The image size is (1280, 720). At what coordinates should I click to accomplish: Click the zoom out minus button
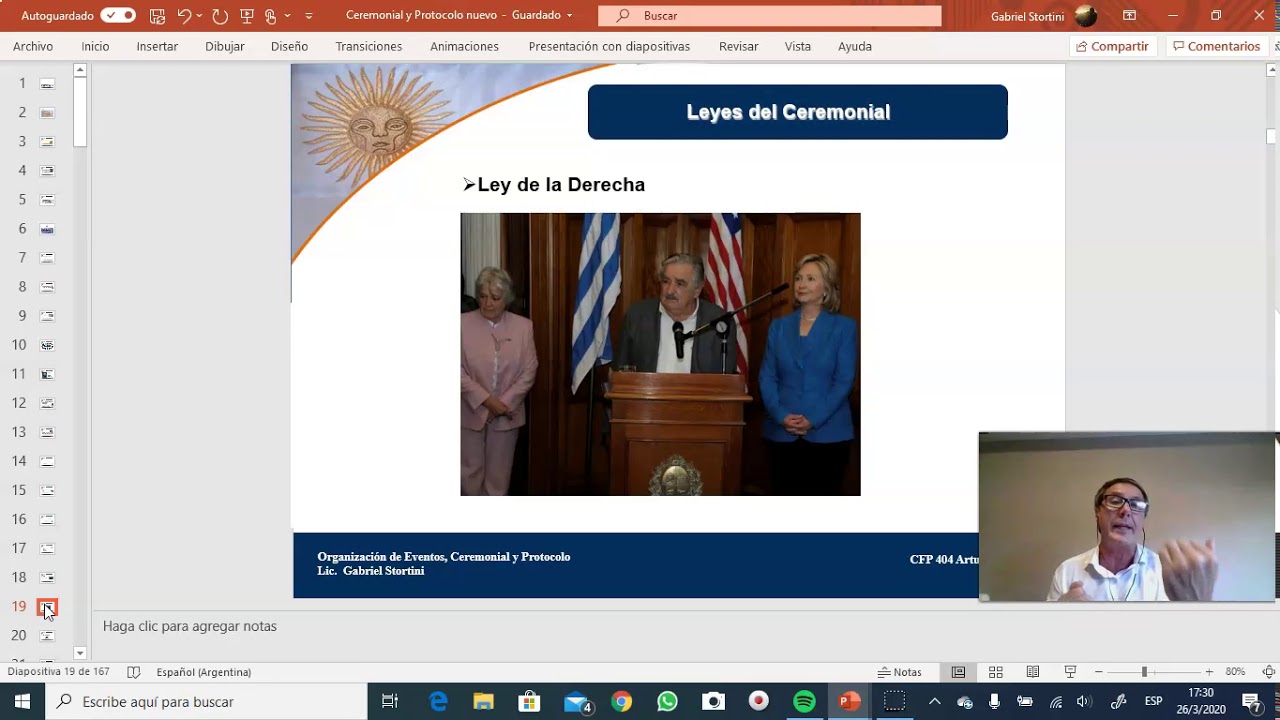click(x=1099, y=672)
